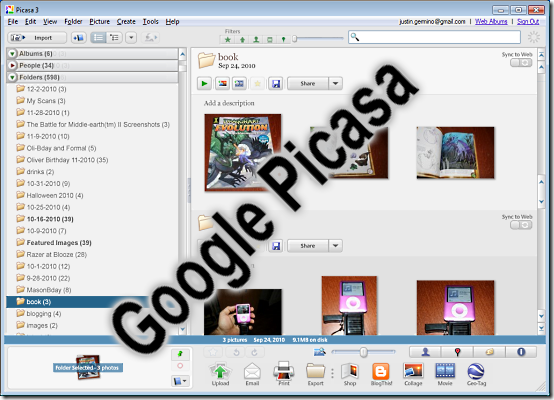Filter by photos with faces
This screenshot has height=400, width=554.
(256, 40)
